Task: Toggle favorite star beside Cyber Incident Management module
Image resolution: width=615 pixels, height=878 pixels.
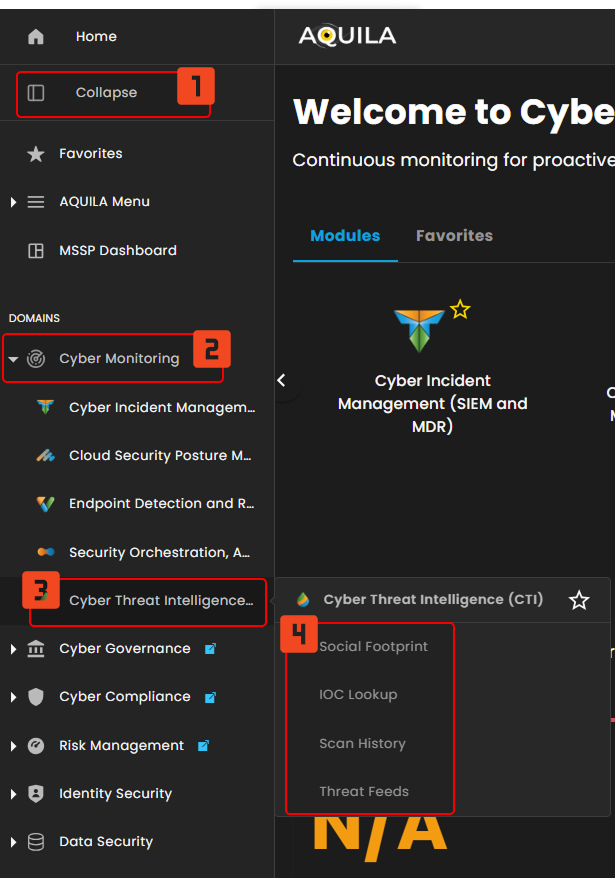Action: pyautogui.click(x=459, y=309)
